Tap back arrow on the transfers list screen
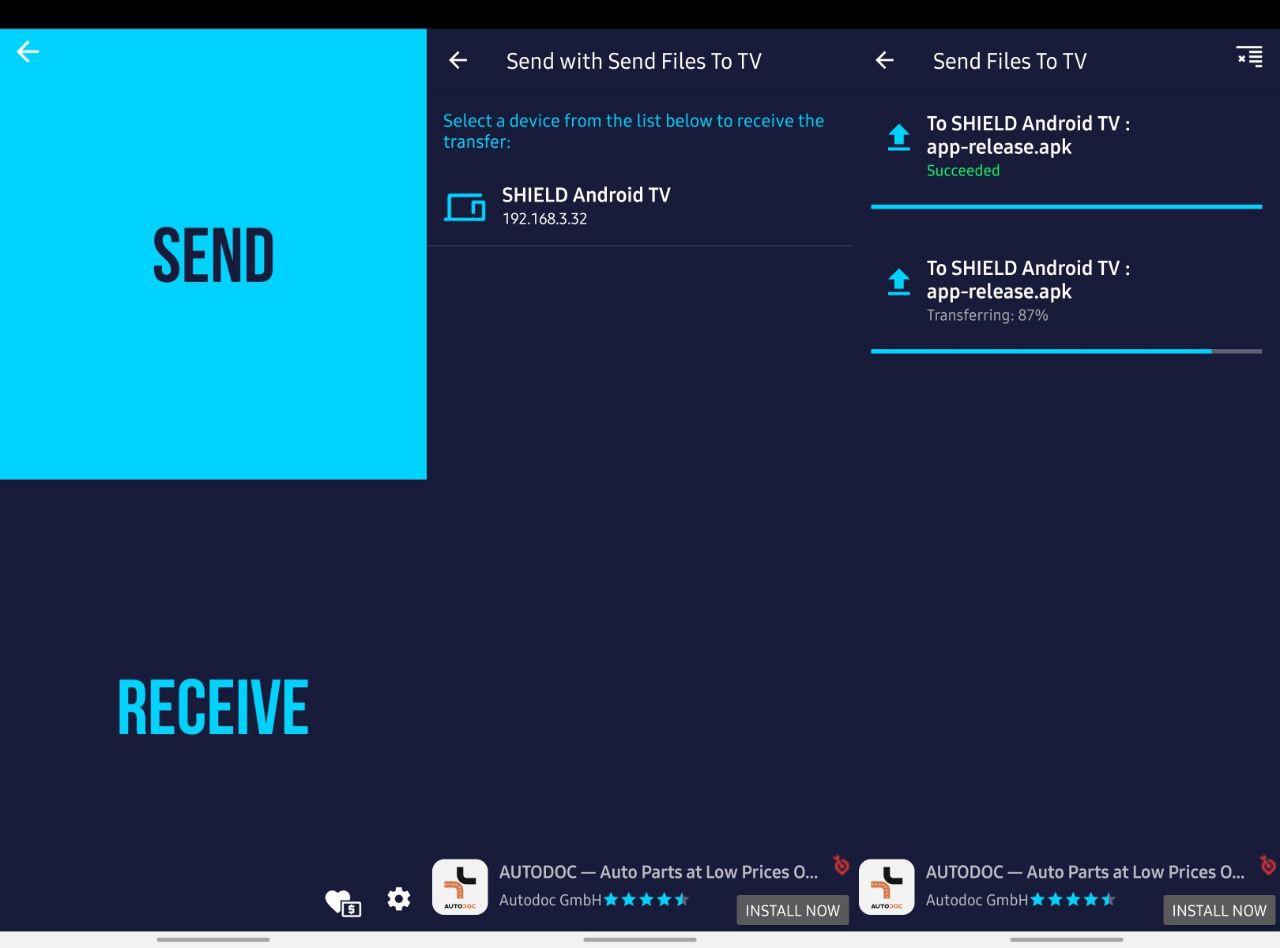Image resolution: width=1280 pixels, height=948 pixels. pos(884,61)
